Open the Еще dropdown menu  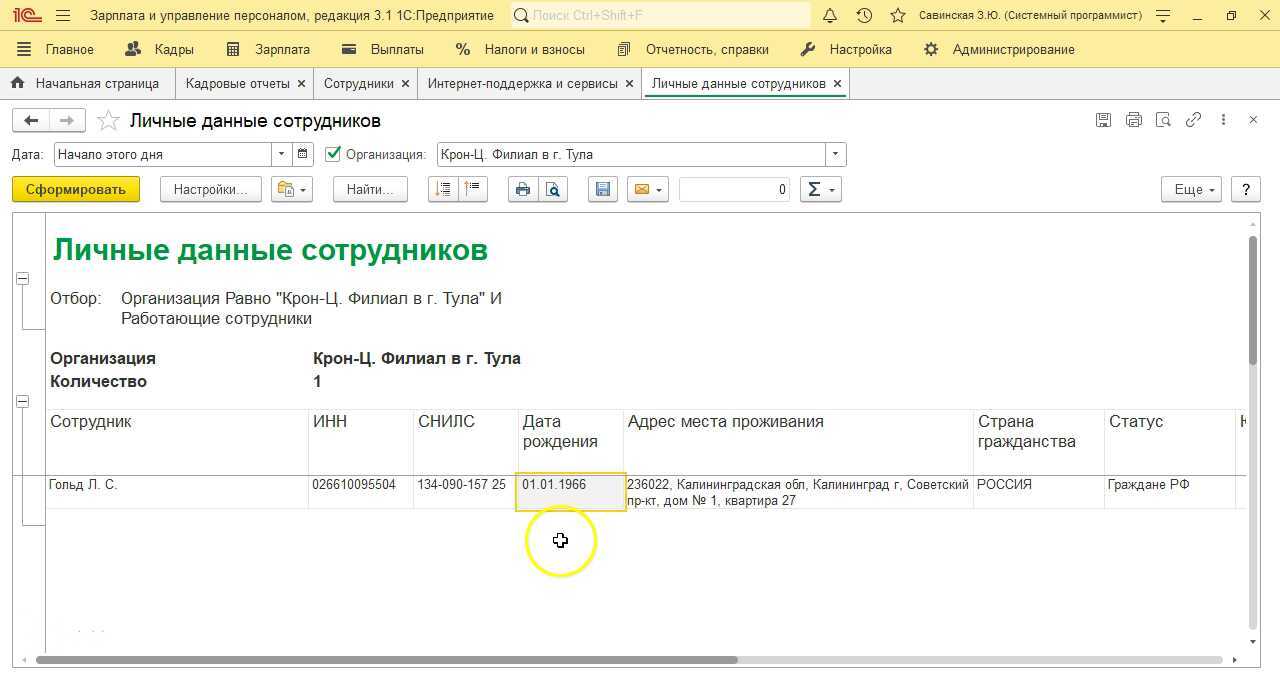point(1191,189)
